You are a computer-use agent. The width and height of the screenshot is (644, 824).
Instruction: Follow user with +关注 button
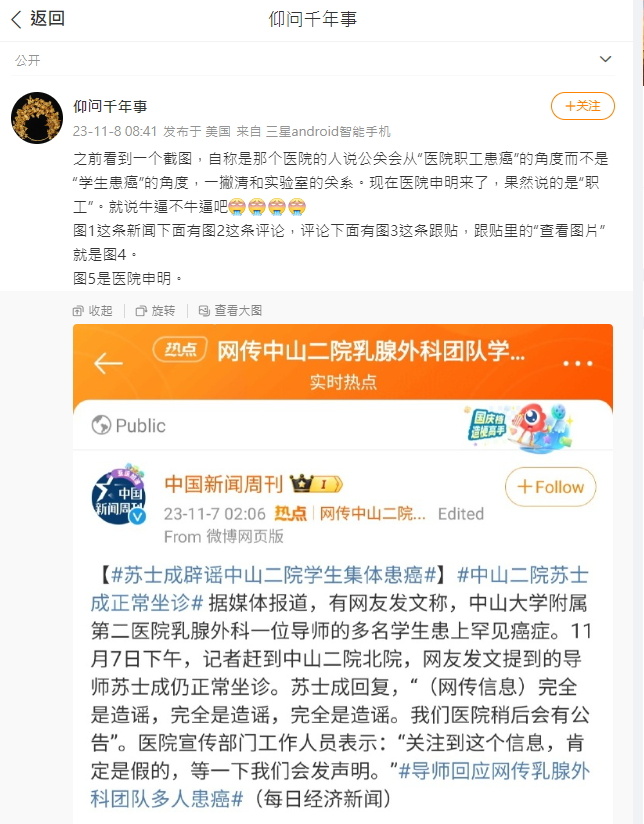[x=582, y=106]
